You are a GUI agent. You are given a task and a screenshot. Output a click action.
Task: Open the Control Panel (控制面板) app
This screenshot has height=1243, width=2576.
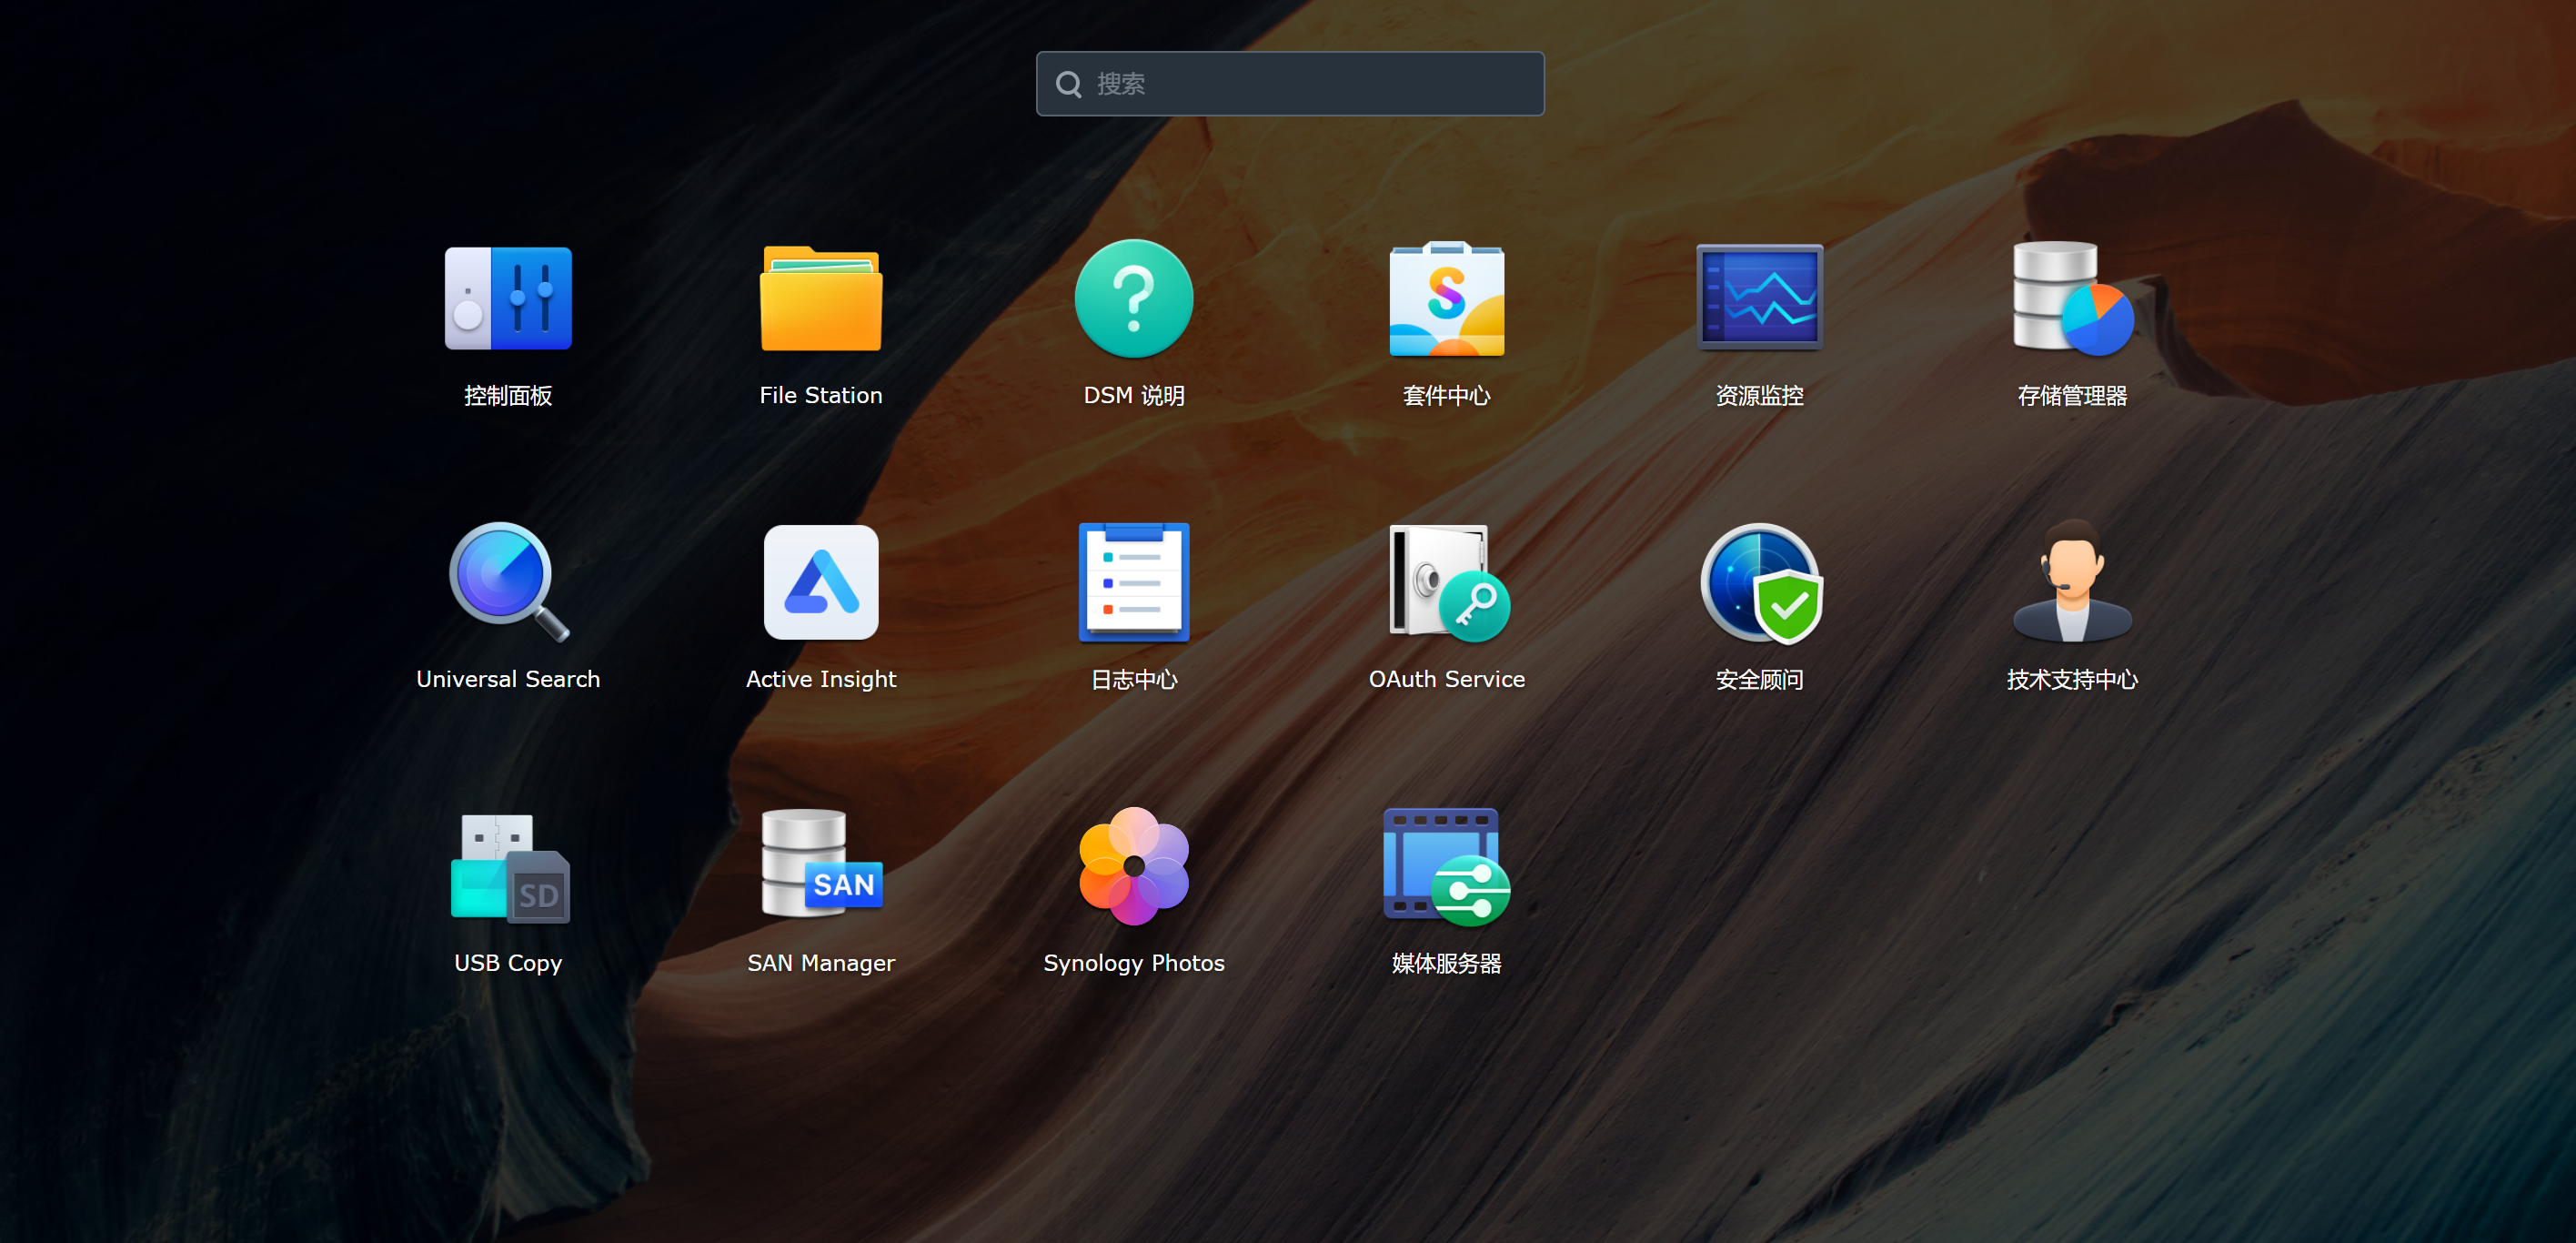(x=508, y=298)
